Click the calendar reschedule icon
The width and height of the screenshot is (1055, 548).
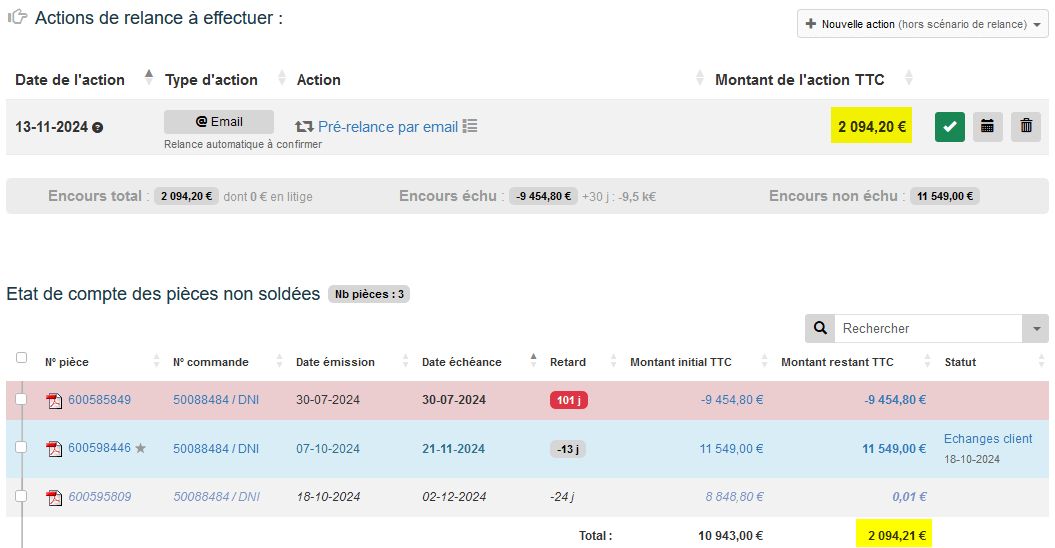987,127
